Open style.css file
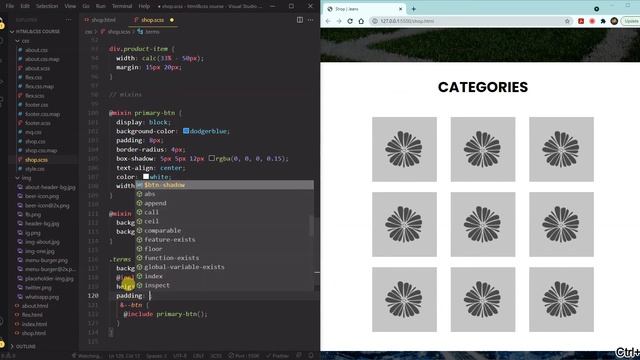 click(x=35, y=169)
